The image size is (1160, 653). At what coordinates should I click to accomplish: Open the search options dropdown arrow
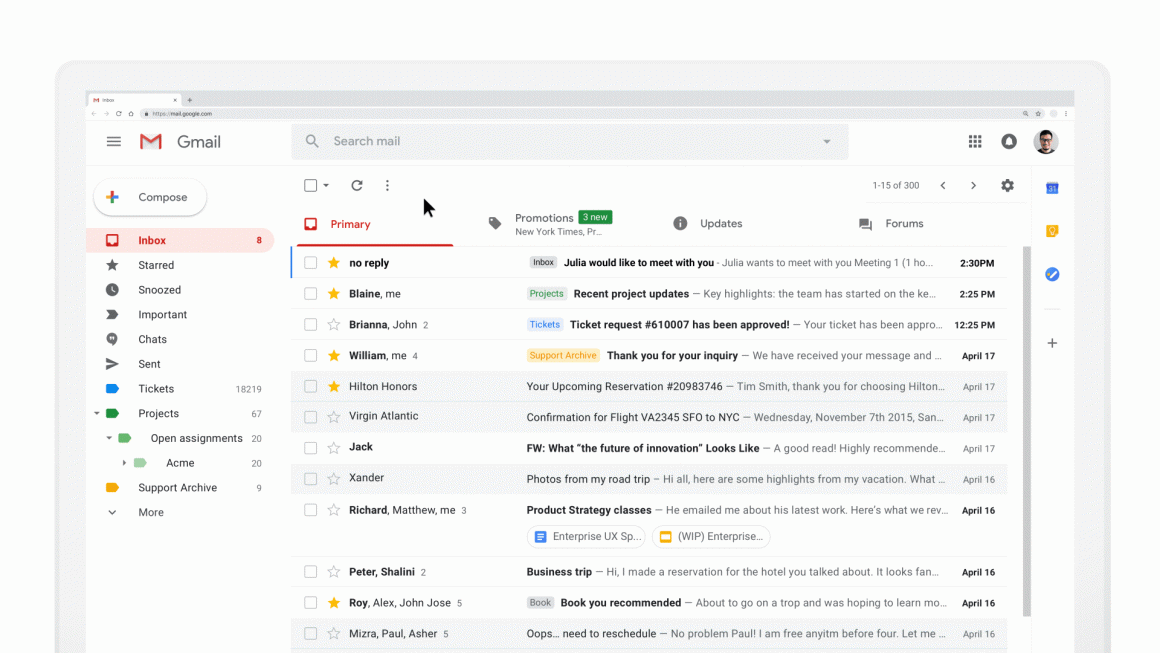click(827, 141)
